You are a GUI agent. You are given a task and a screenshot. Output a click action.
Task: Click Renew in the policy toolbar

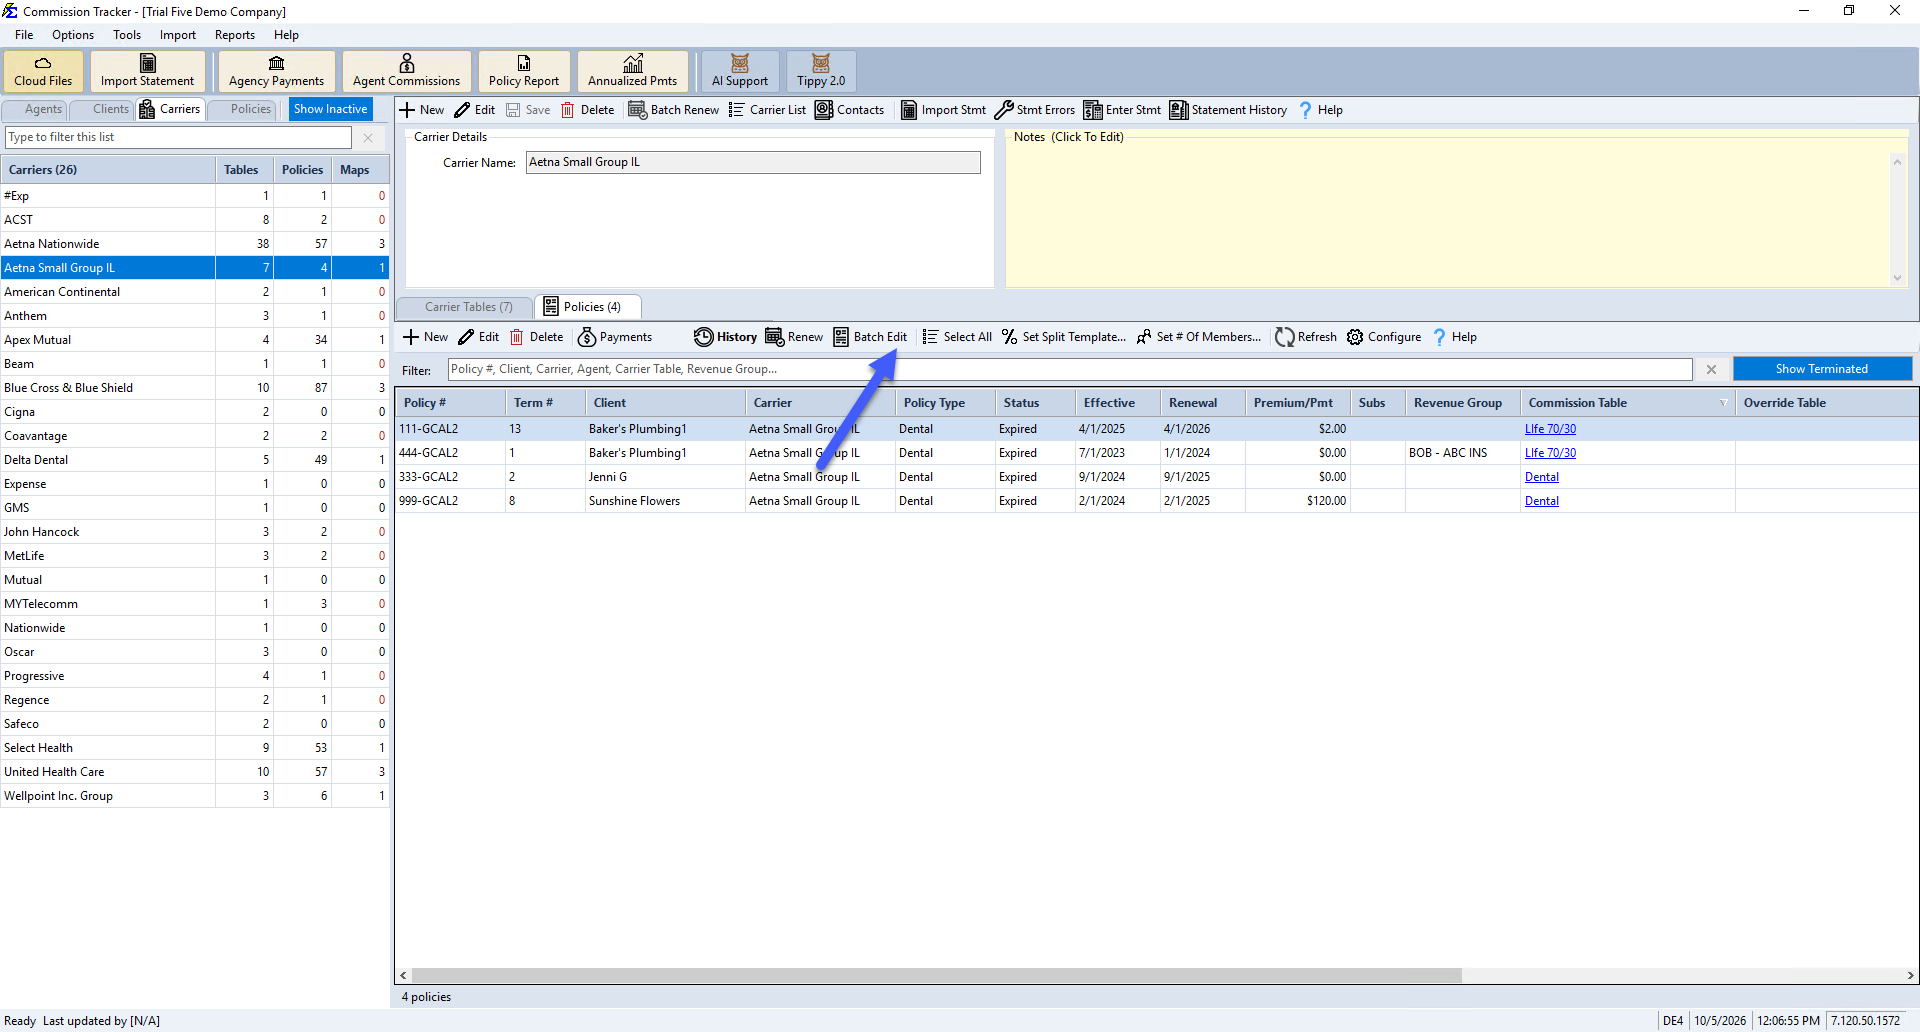[x=794, y=337]
